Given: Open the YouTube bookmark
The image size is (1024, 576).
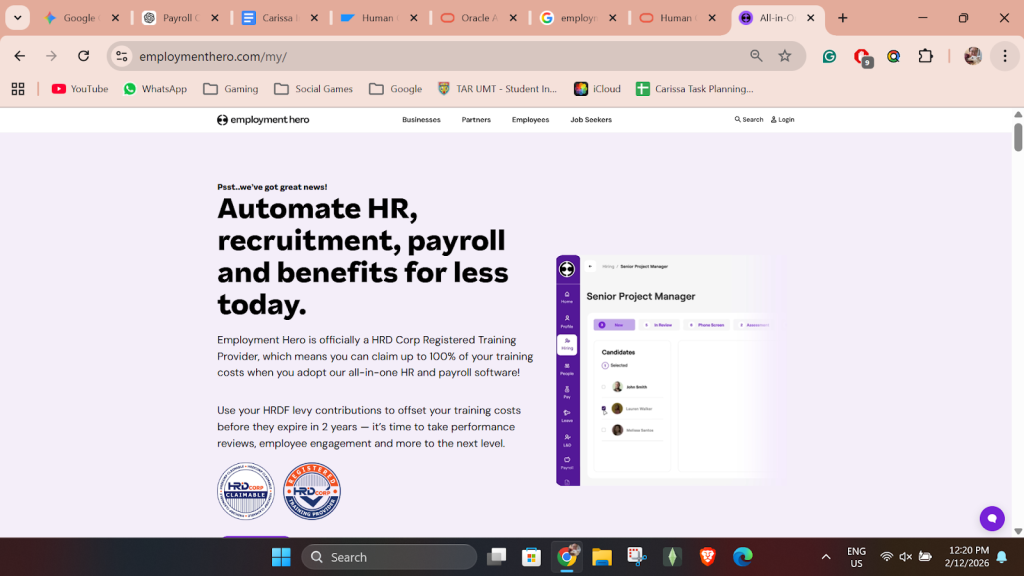Looking at the screenshot, I should pyautogui.click(x=80, y=89).
